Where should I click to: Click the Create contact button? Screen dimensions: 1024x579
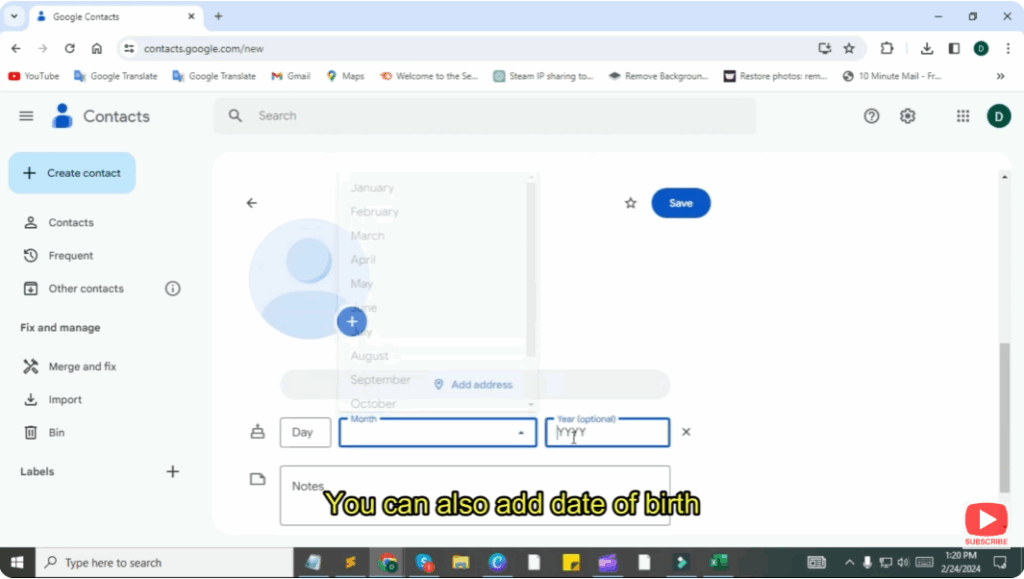(x=71, y=172)
